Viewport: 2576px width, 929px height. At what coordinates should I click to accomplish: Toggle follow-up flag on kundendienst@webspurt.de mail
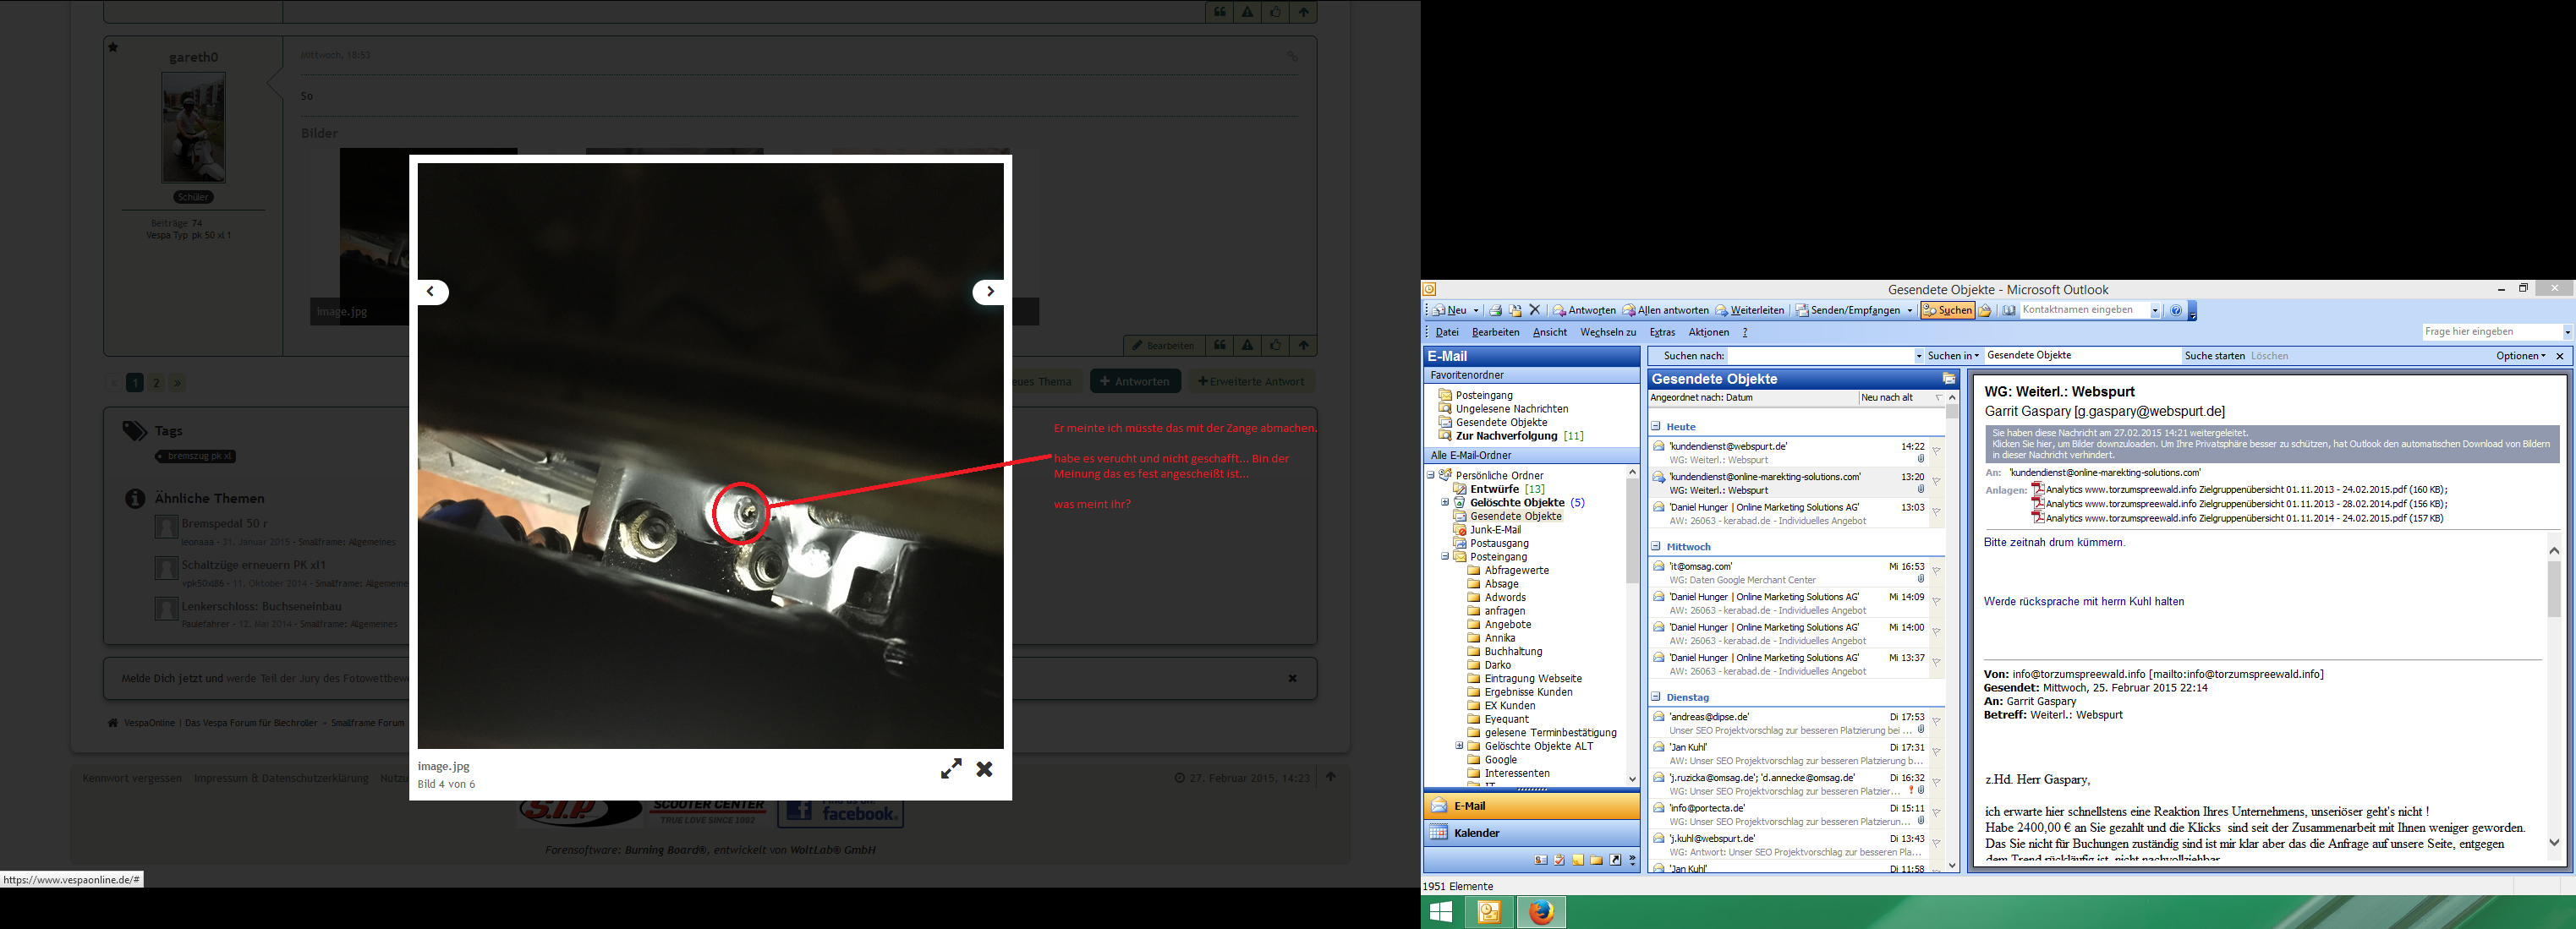click(1936, 452)
